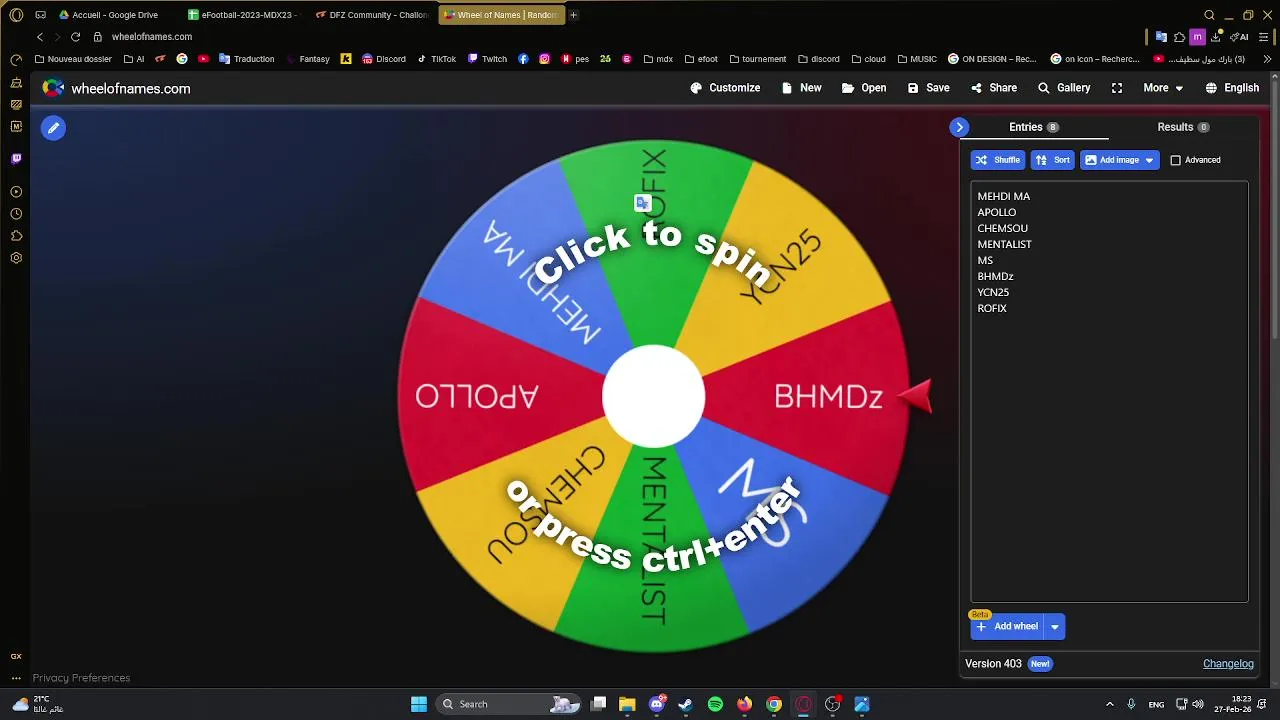Click the blue pencil edit icon
This screenshot has height=720, width=1280.
(x=53, y=128)
